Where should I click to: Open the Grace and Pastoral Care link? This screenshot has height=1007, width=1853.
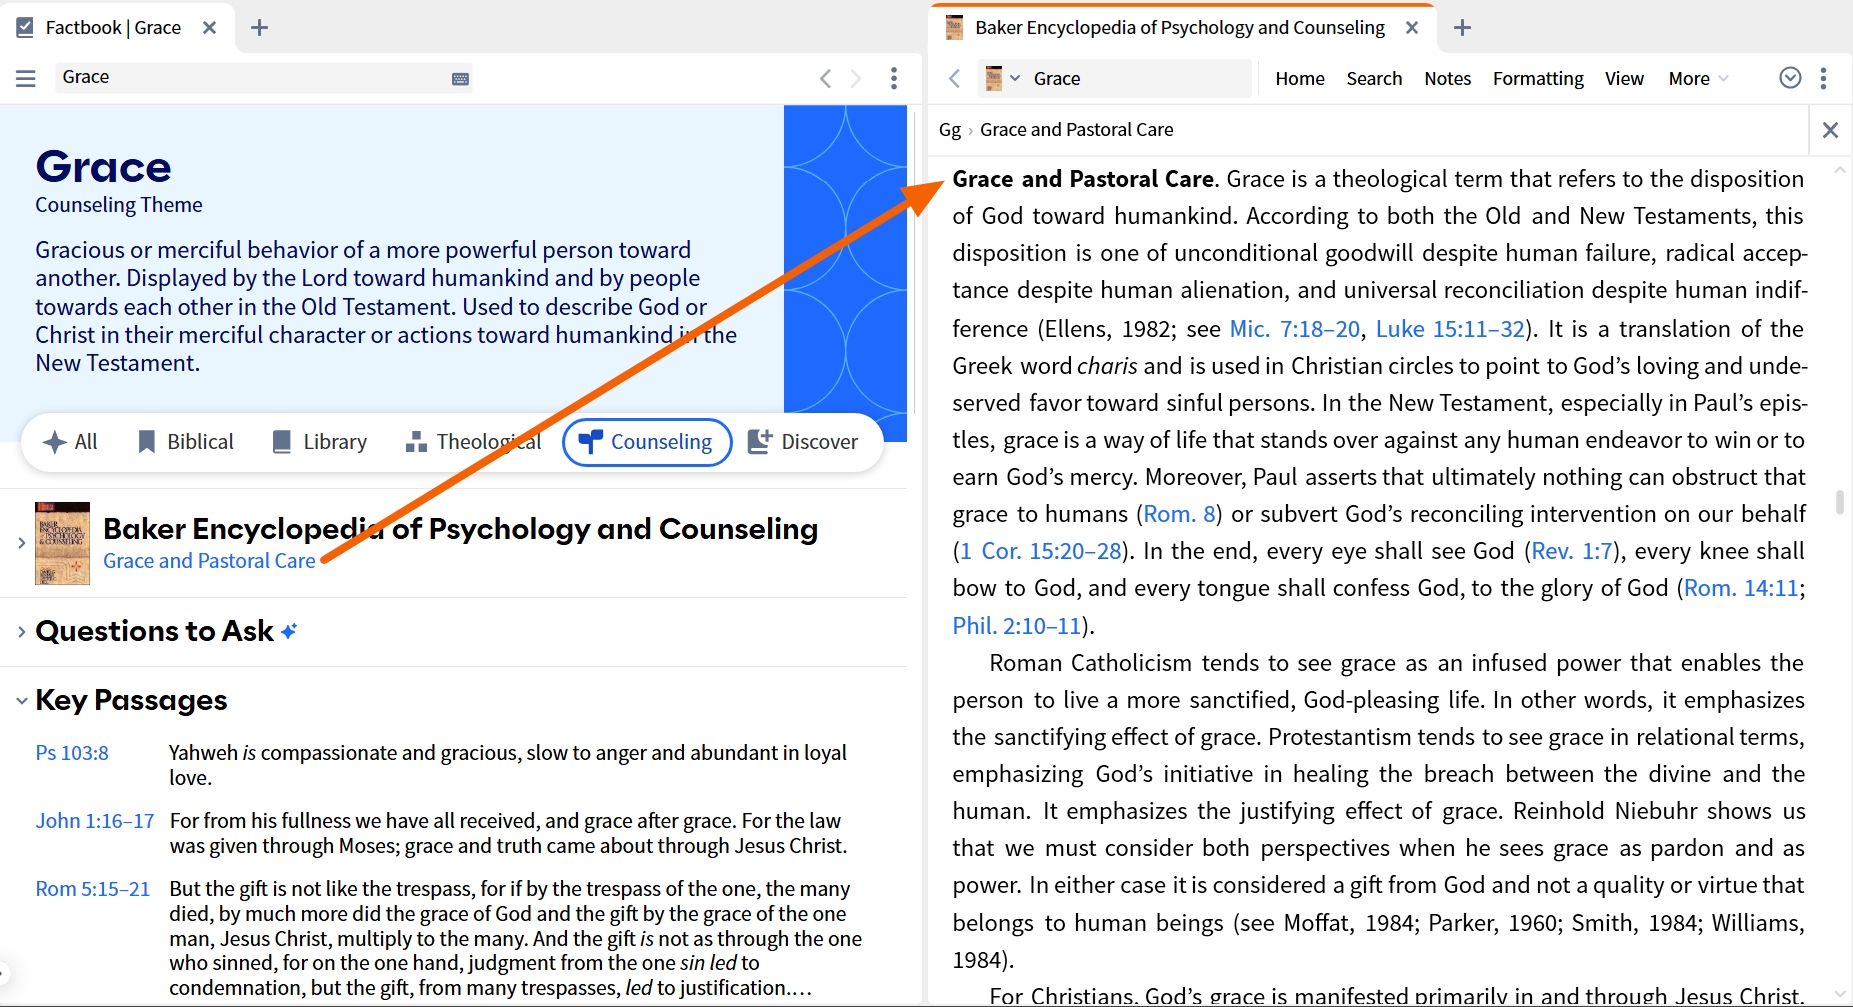pyautogui.click(x=209, y=561)
